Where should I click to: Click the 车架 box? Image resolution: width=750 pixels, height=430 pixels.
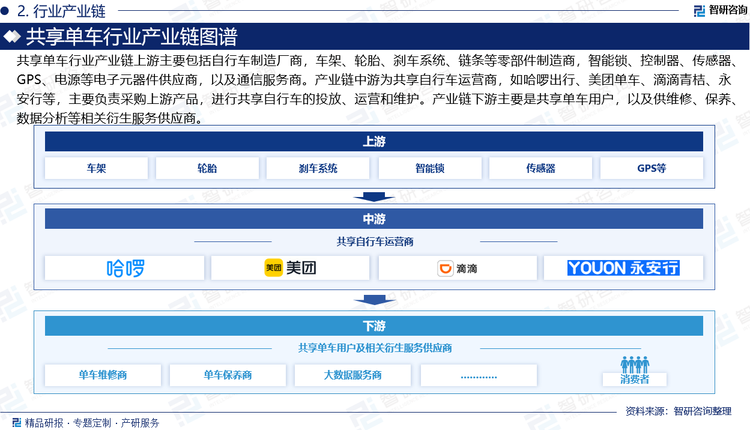pyautogui.click(x=97, y=168)
